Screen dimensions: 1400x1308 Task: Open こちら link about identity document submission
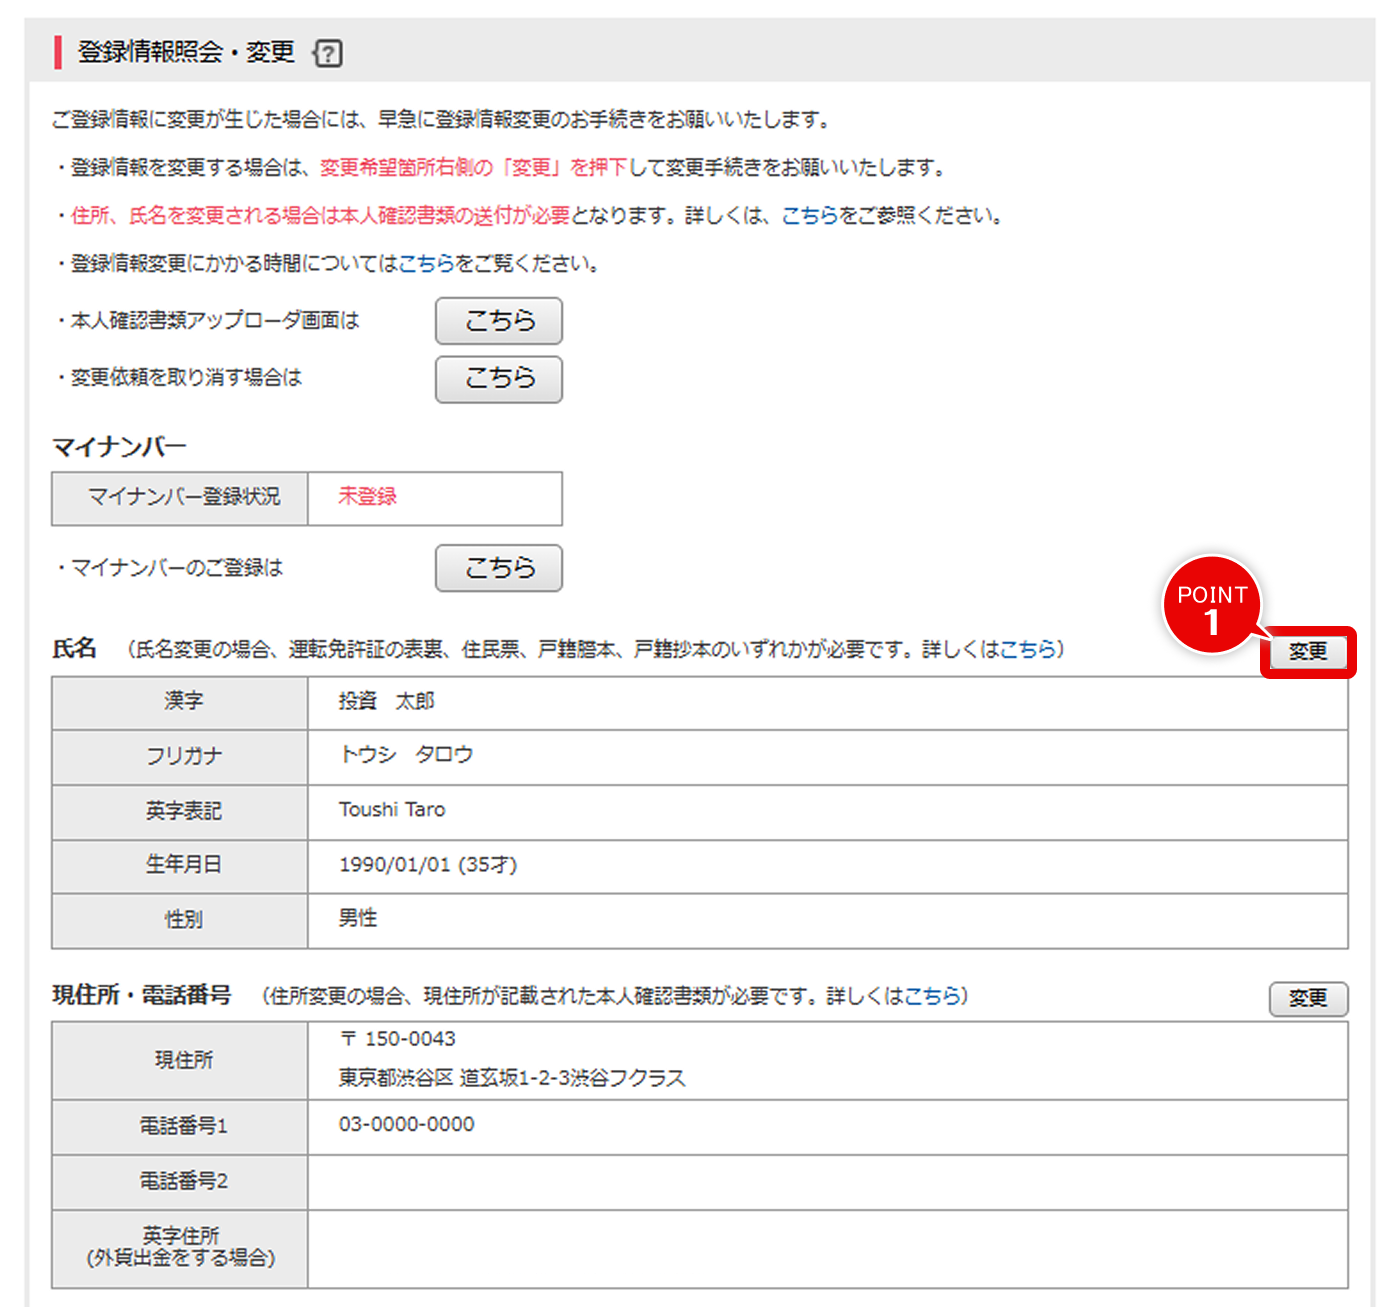[808, 215]
